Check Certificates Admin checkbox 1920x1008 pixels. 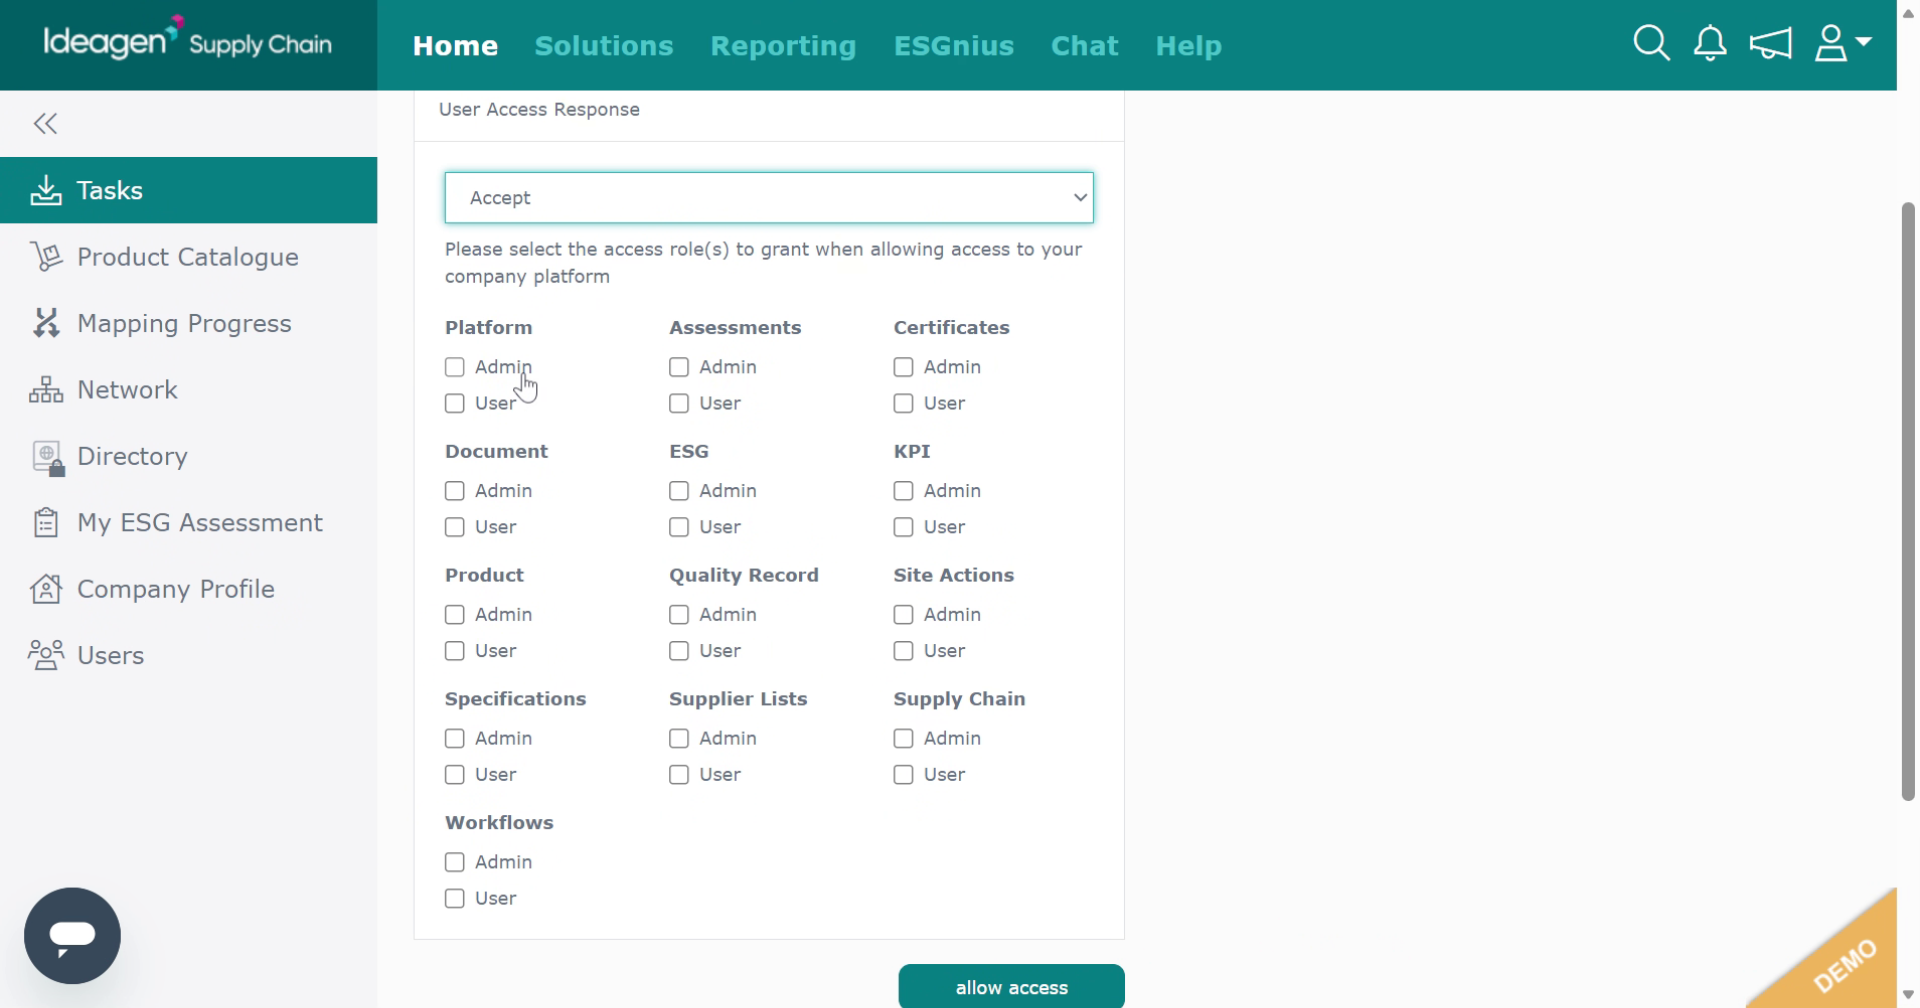(903, 367)
